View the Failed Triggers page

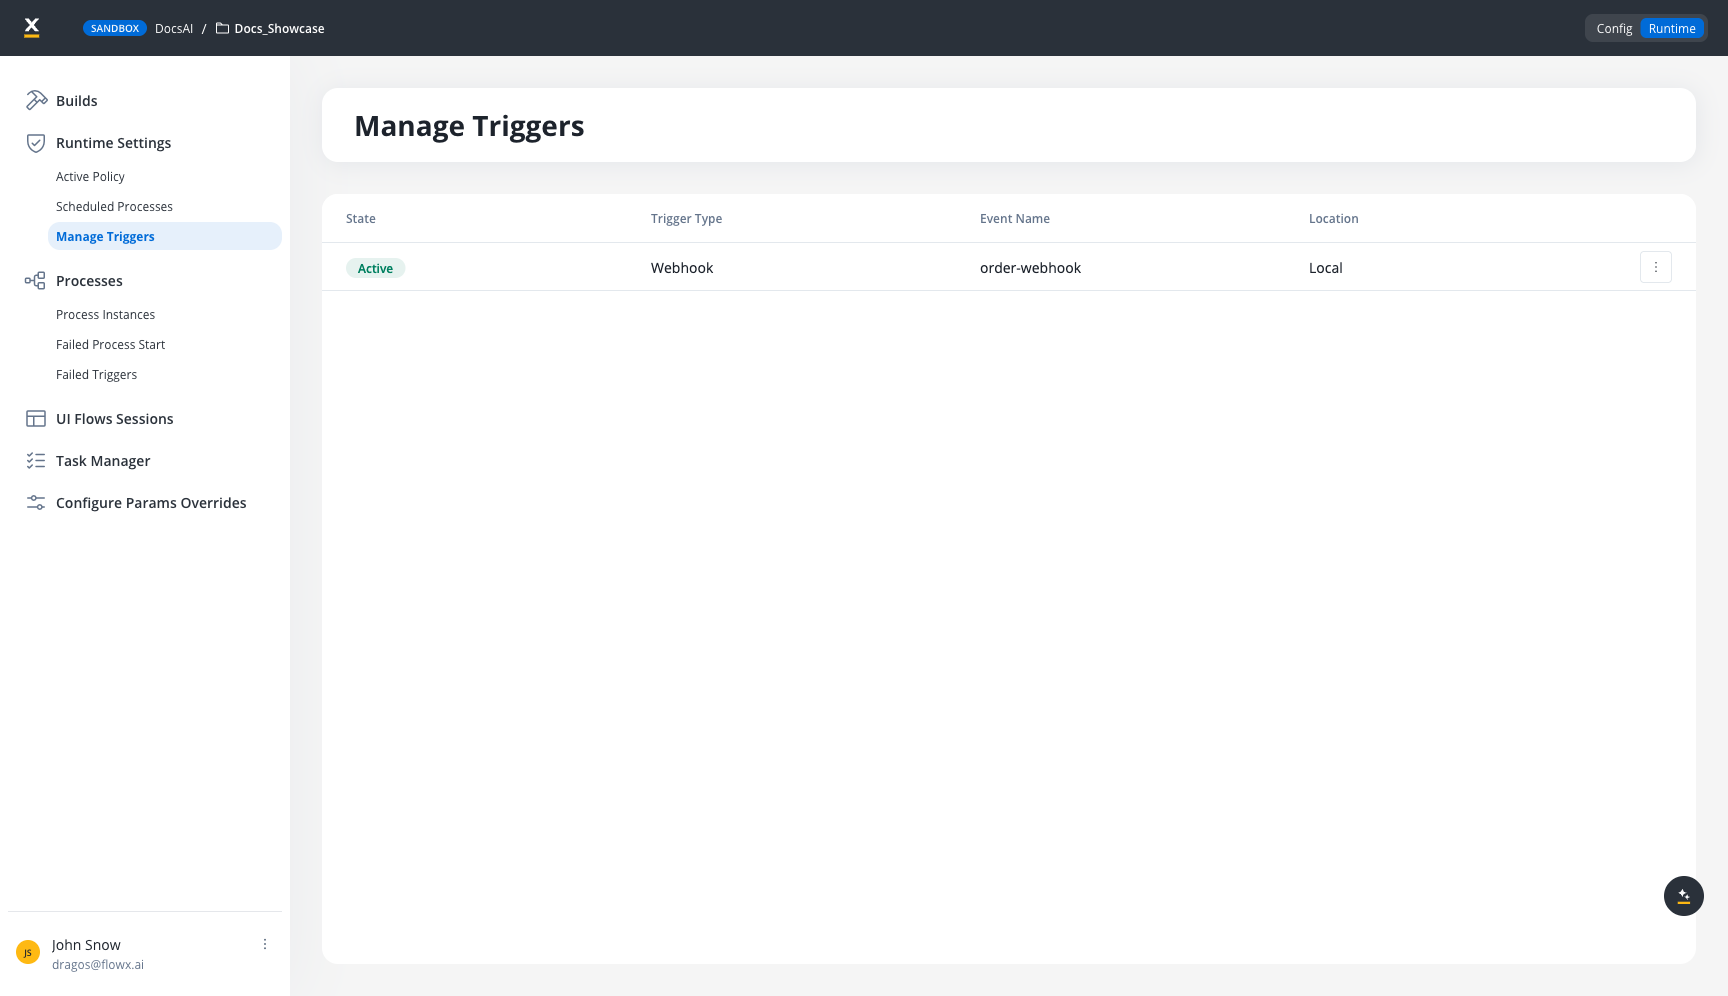tap(96, 374)
